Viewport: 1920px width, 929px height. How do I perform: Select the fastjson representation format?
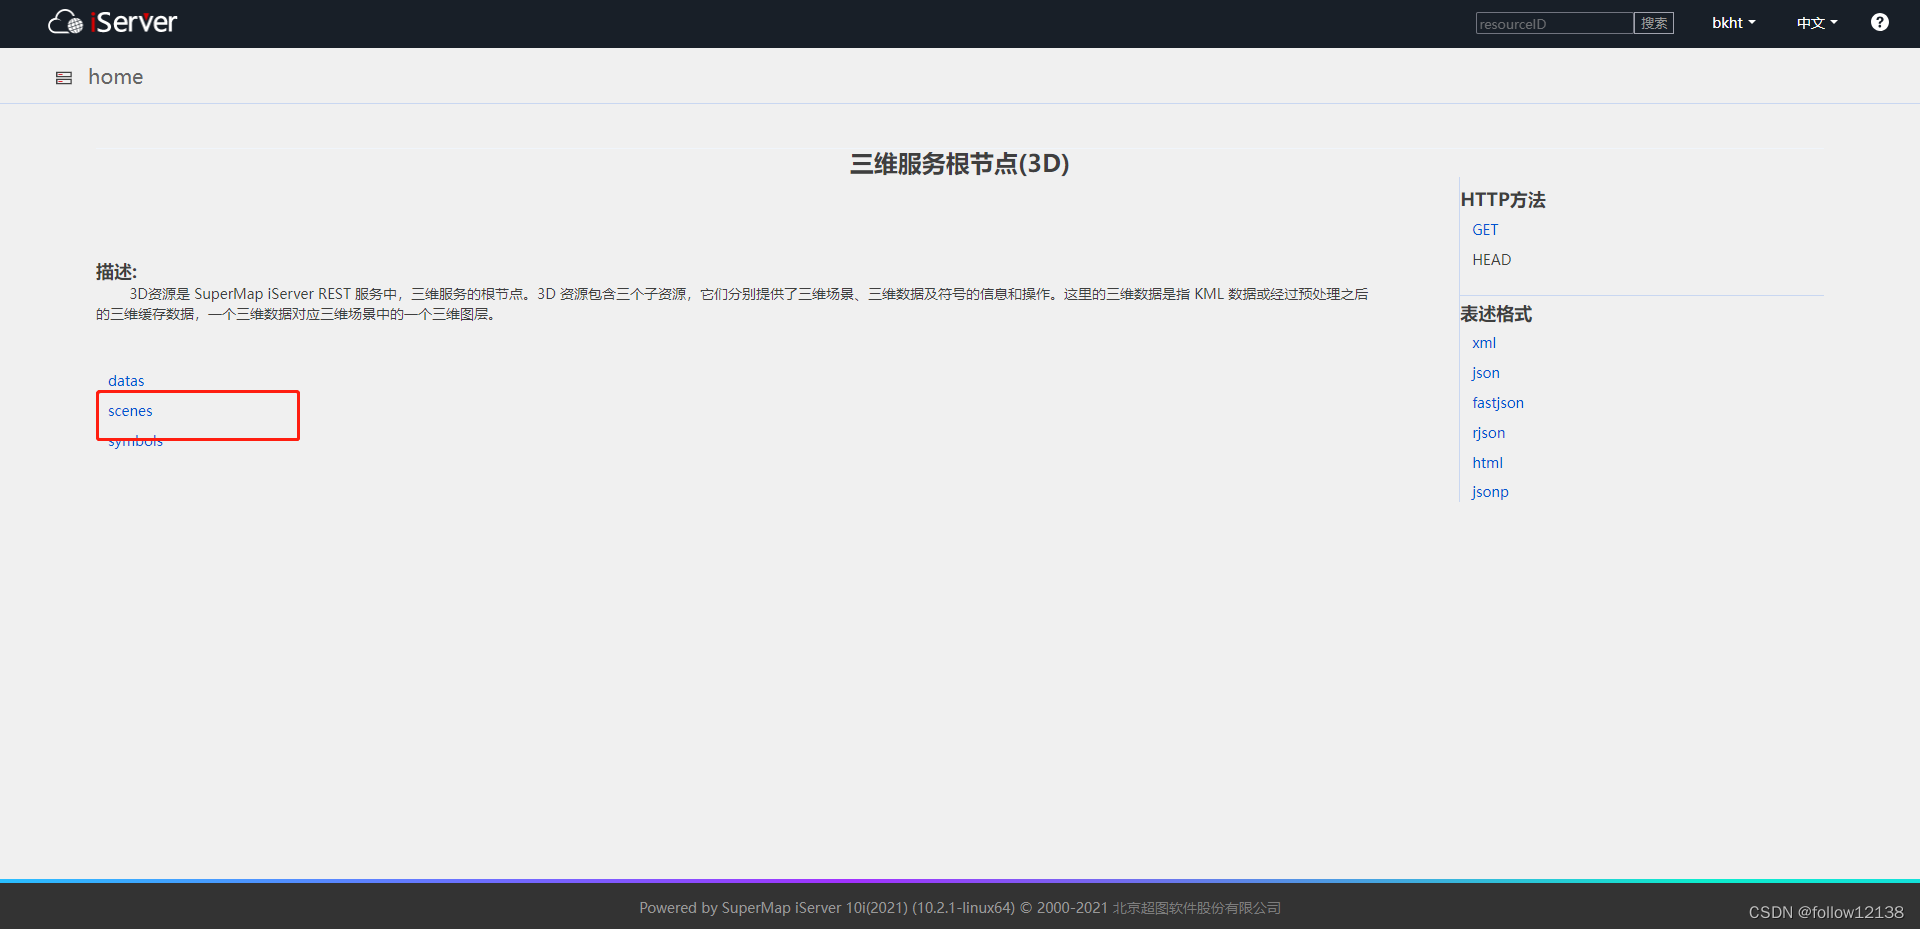[1497, 403]
